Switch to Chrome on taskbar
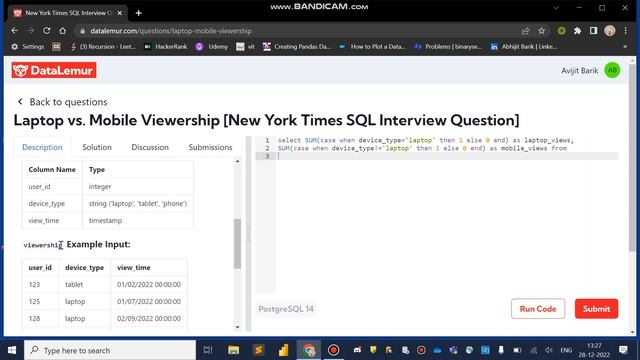 (x=309, y=350)
